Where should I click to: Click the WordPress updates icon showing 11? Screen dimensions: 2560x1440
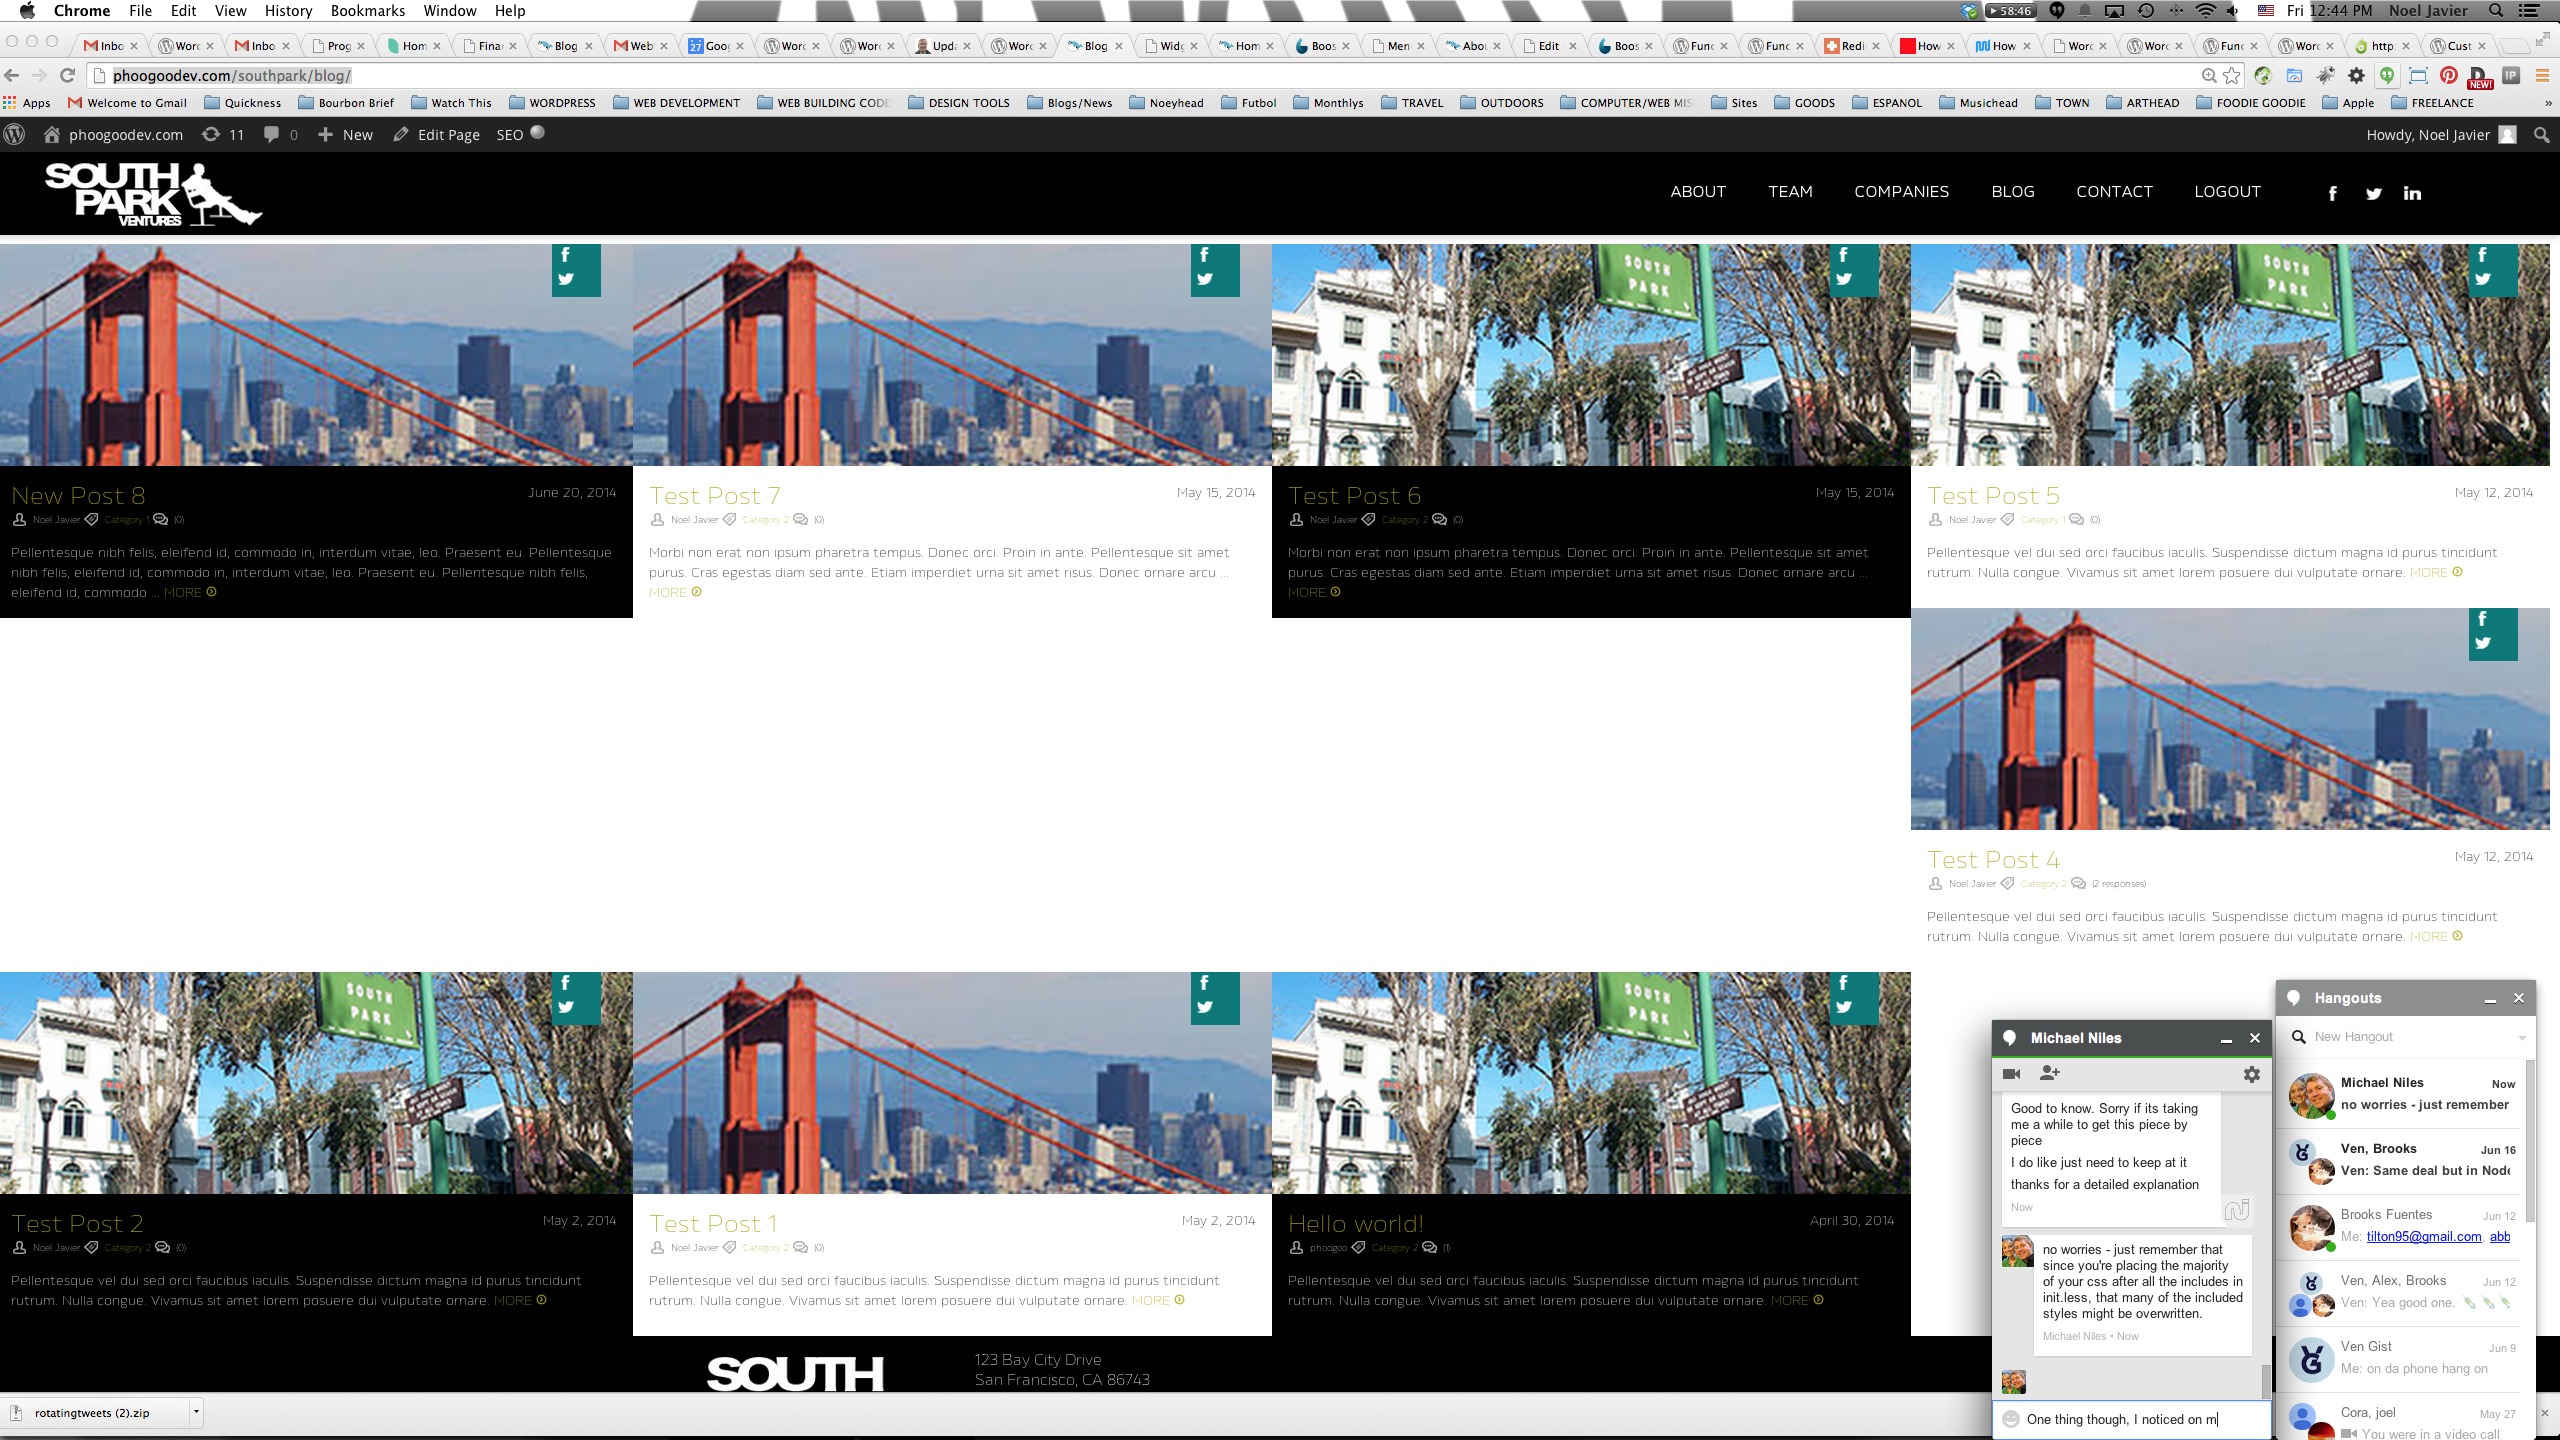click(222, 133)
